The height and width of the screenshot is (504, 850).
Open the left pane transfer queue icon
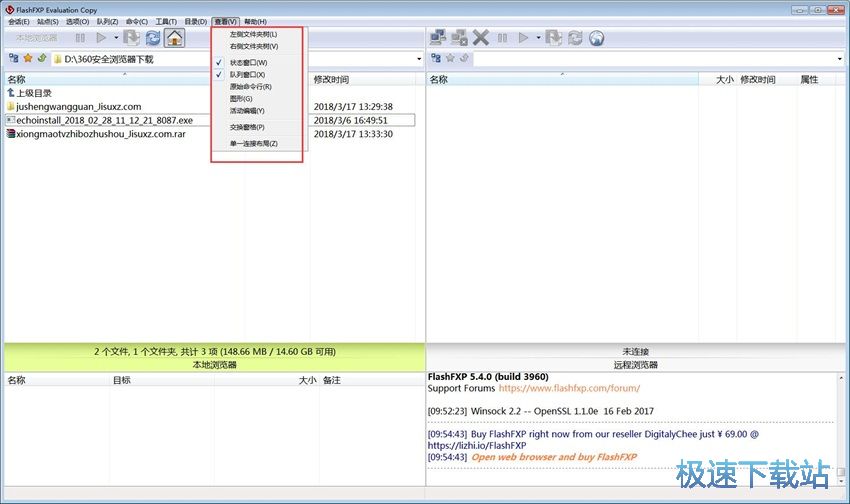(131, 37)
